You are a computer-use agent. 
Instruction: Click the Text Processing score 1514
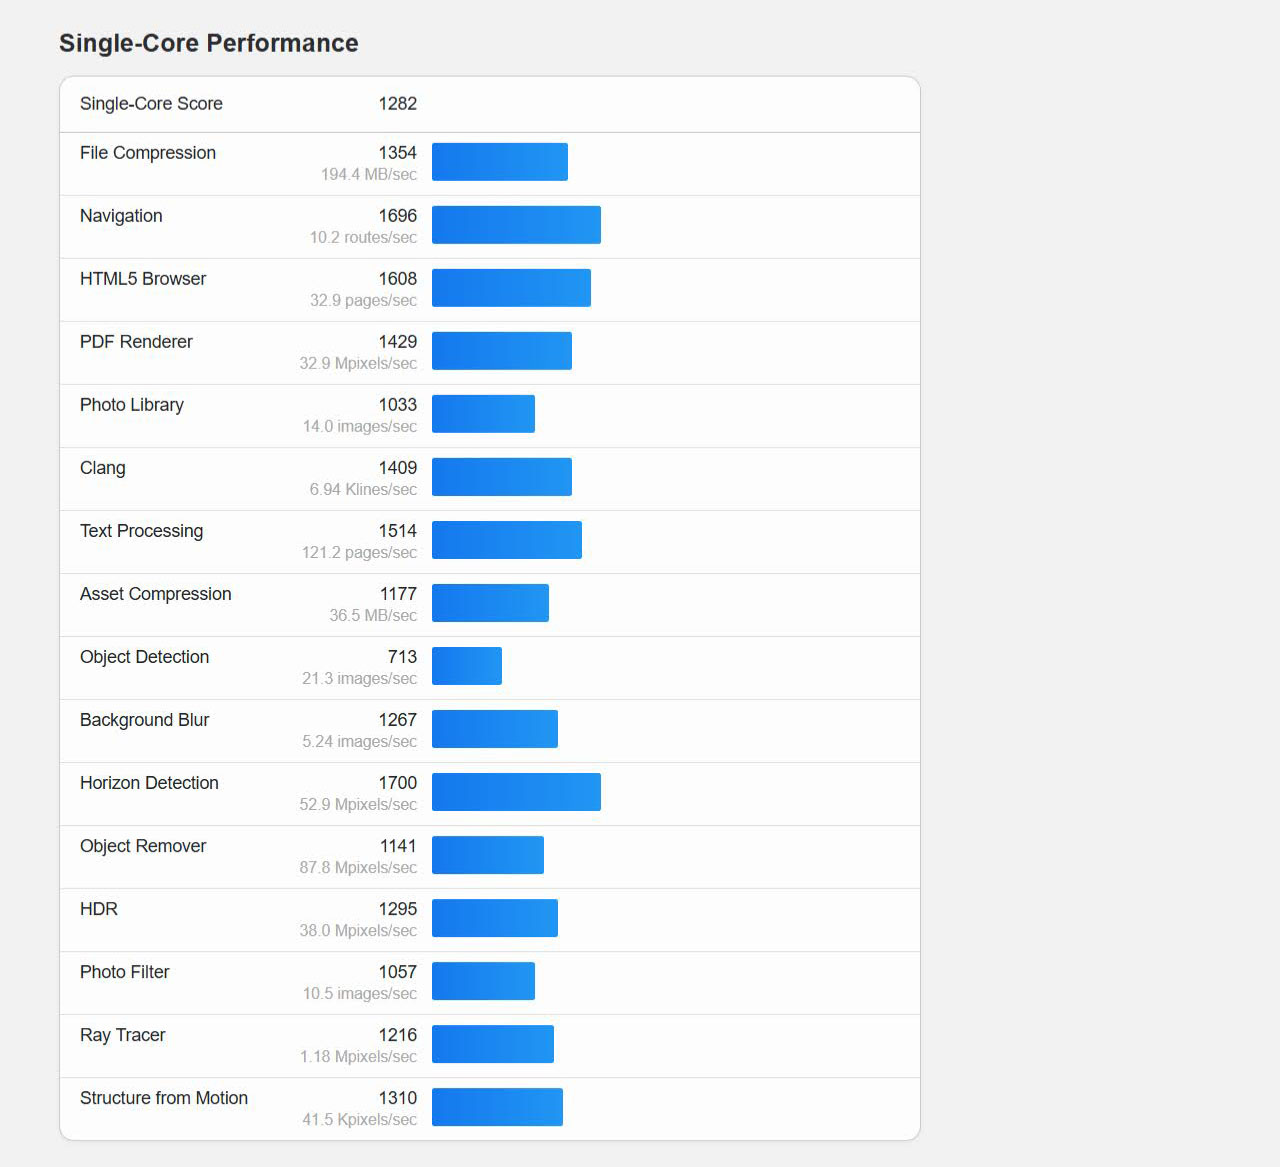point(398,531)
